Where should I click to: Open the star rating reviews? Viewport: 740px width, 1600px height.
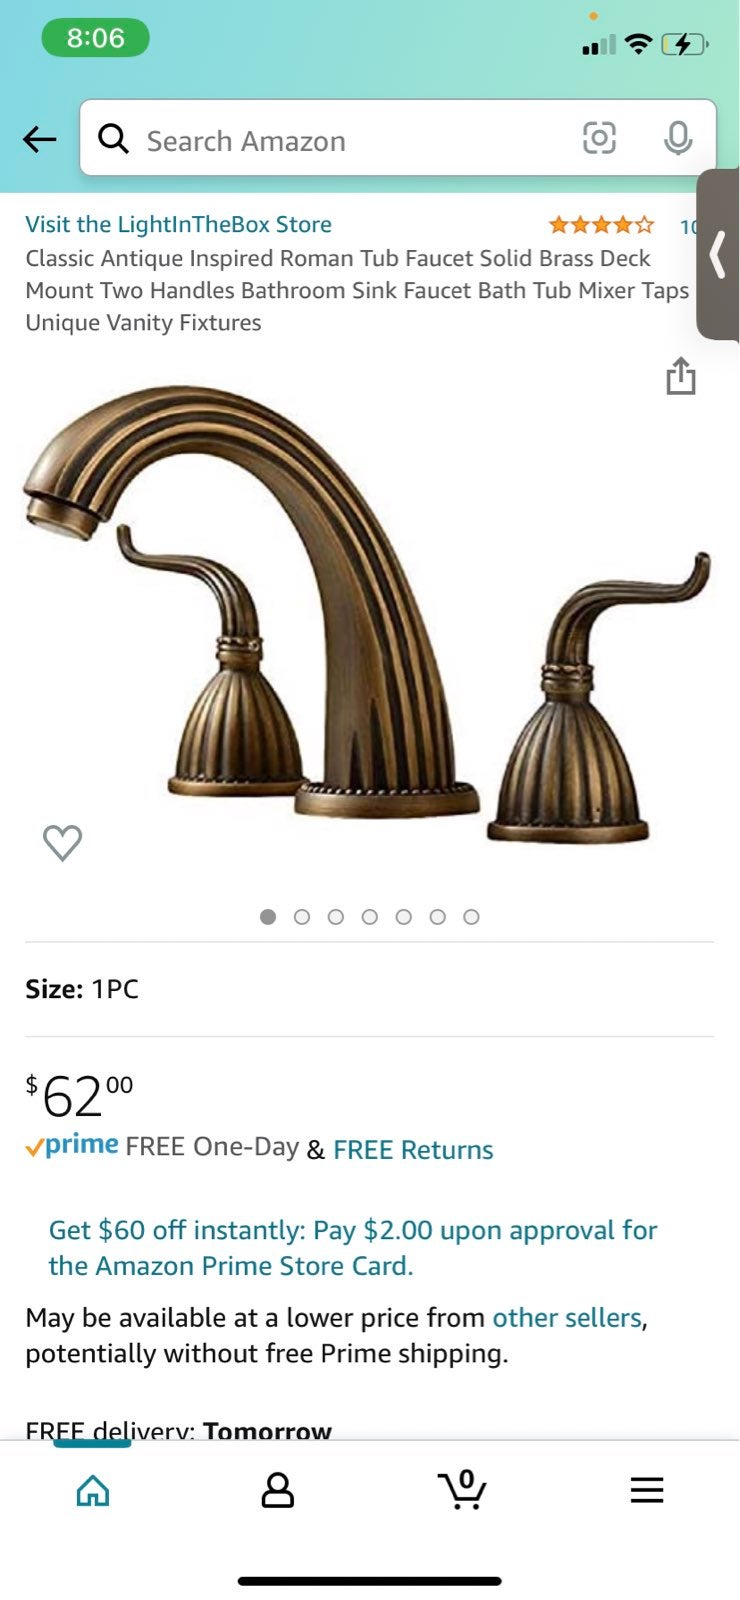click(x=601, y=224)
